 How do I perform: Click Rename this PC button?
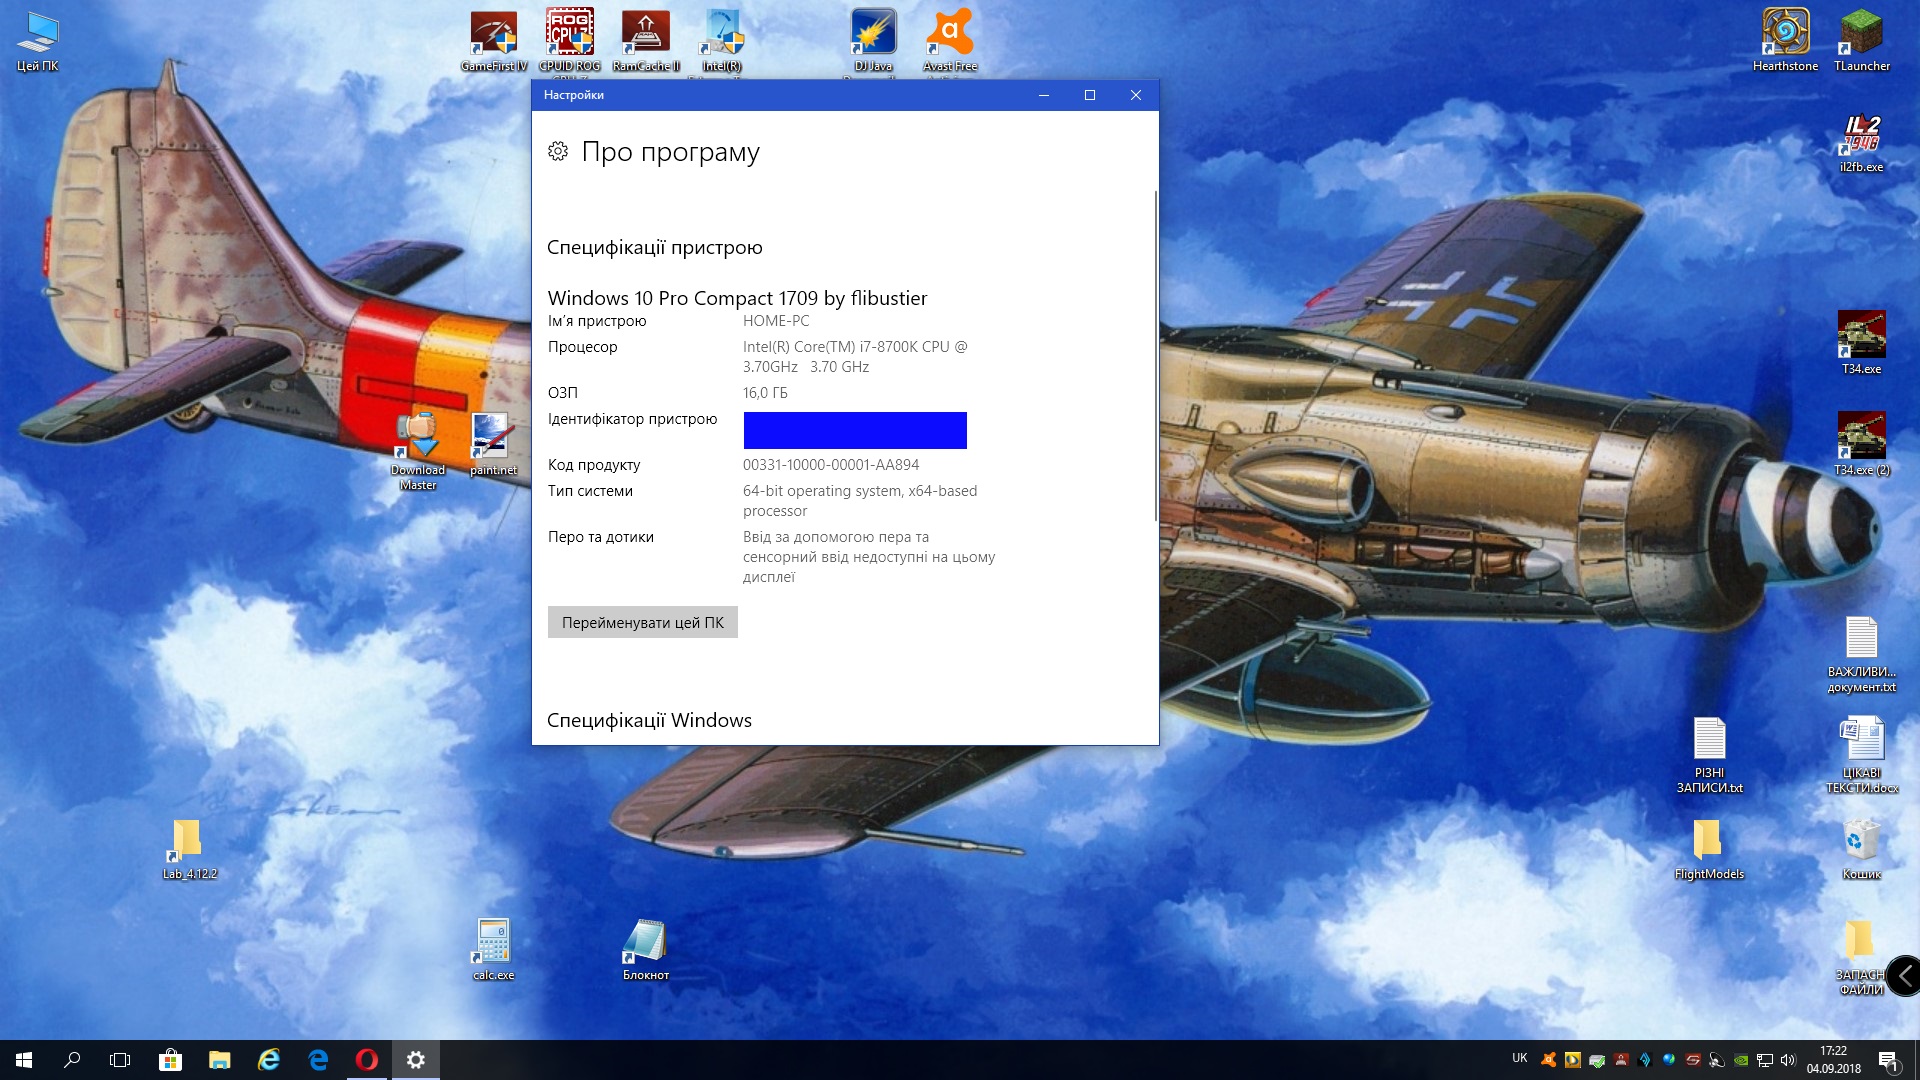[642, 622]
